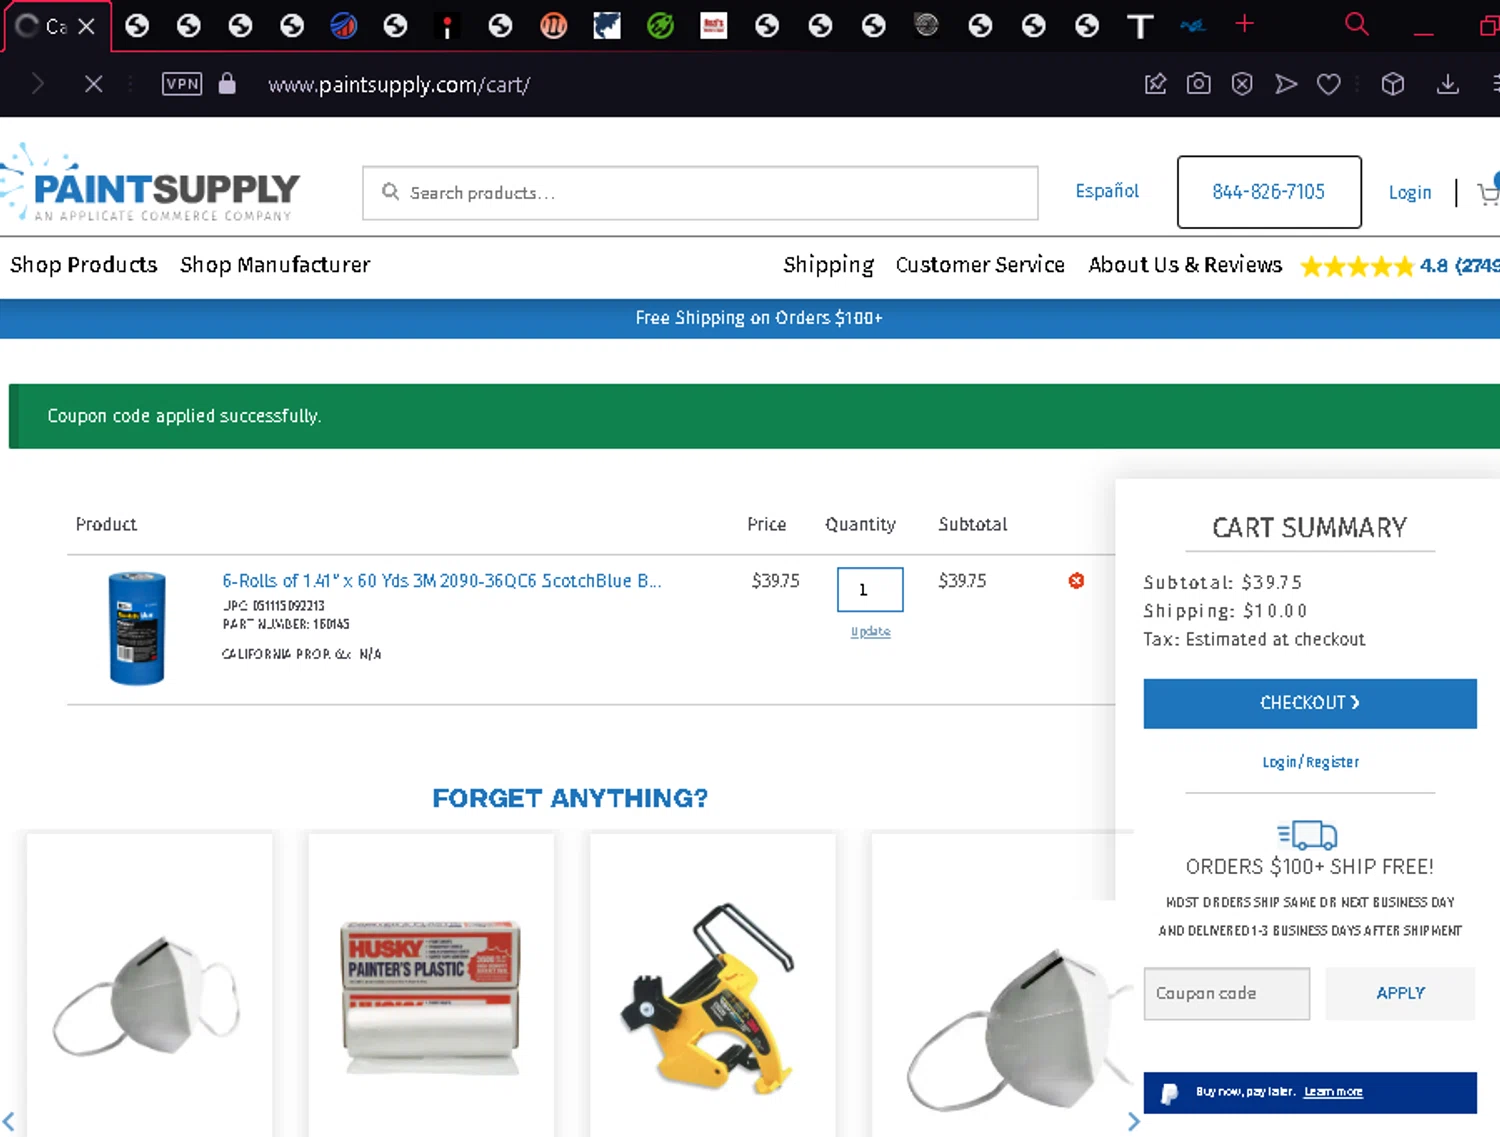
Task: Click Free Shipping on Orders $100+ banner
Action: (759, 318)
